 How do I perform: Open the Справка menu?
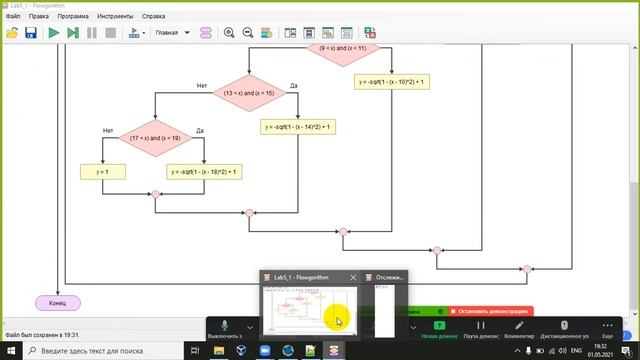click(153, 16)
